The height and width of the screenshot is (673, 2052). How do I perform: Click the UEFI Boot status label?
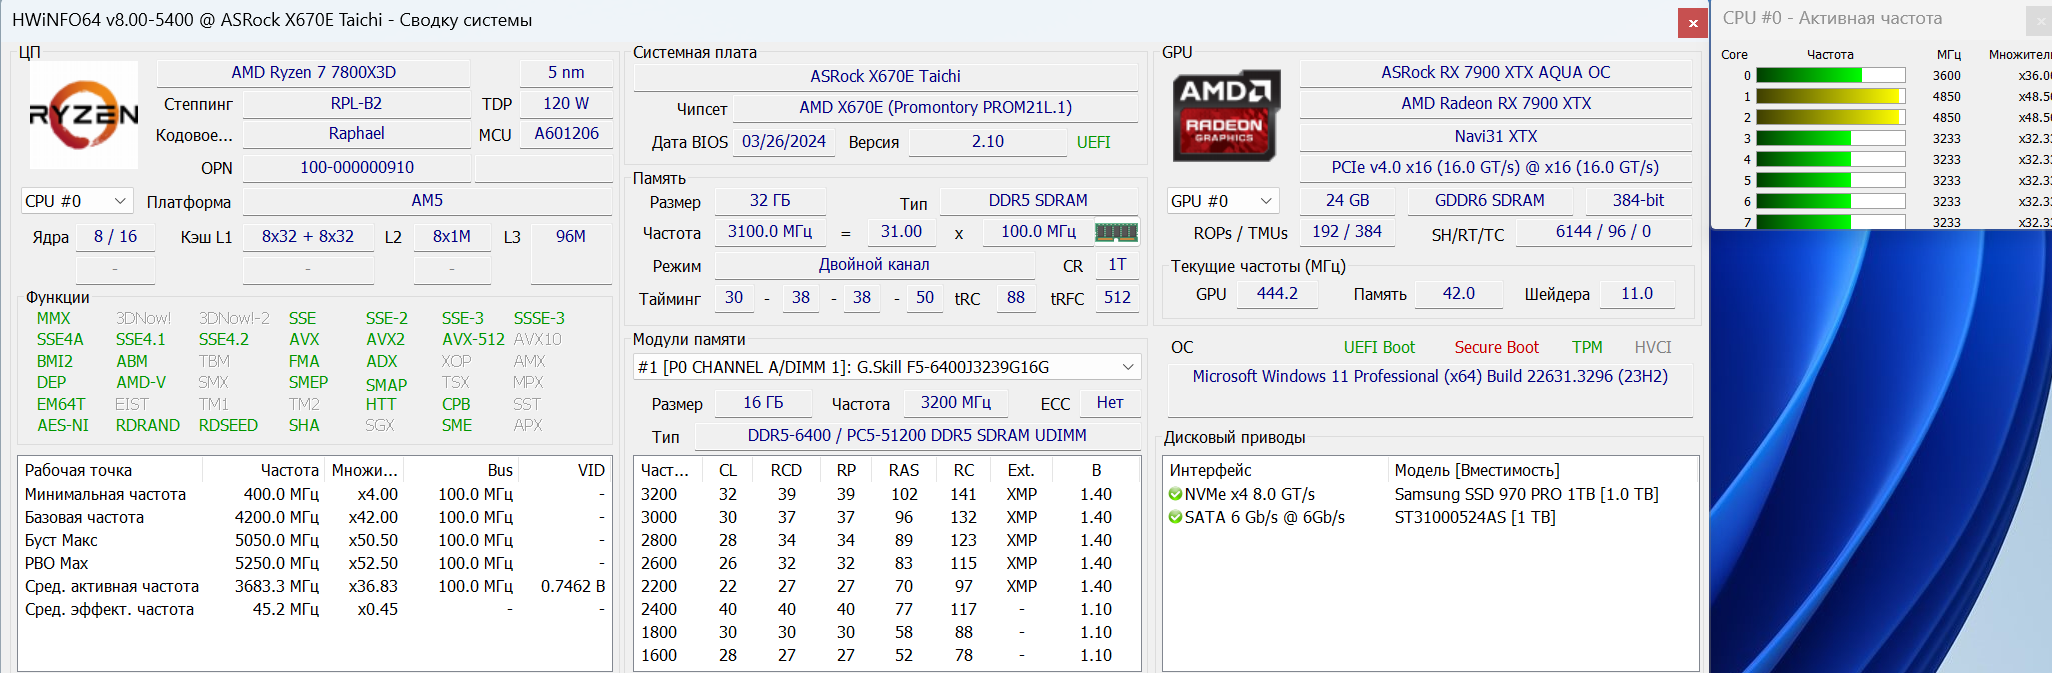(x=1379, y=347)
